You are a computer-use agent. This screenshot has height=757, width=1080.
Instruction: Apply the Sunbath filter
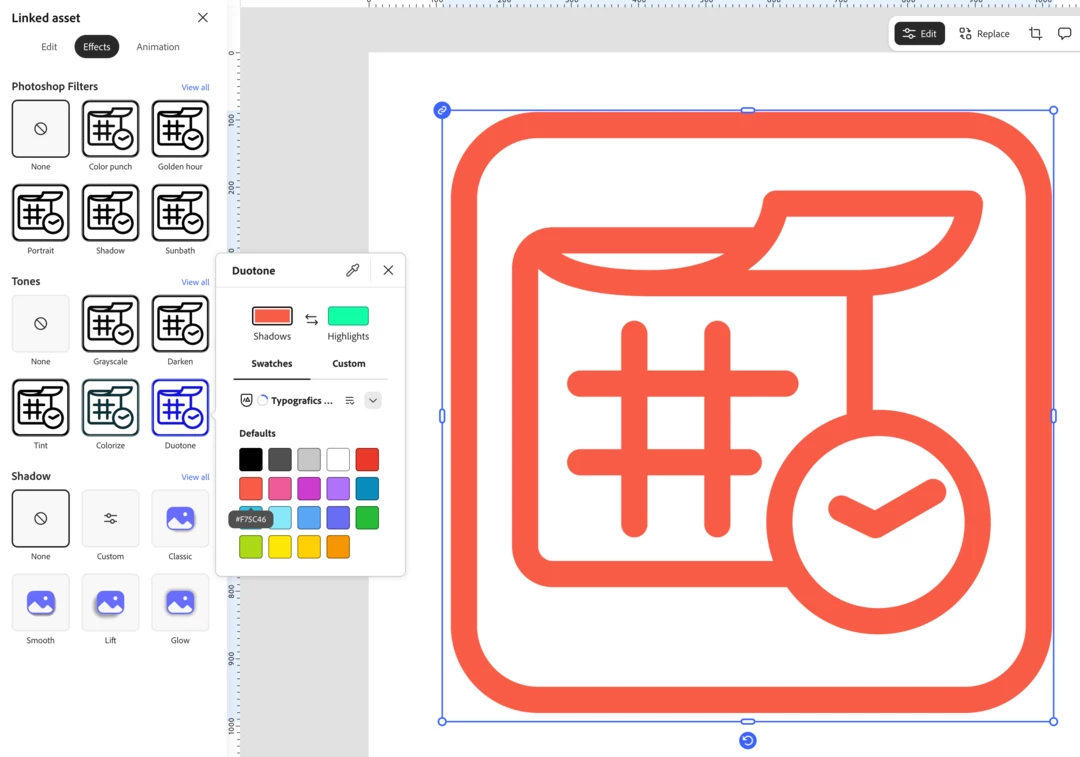click(180, 213)
